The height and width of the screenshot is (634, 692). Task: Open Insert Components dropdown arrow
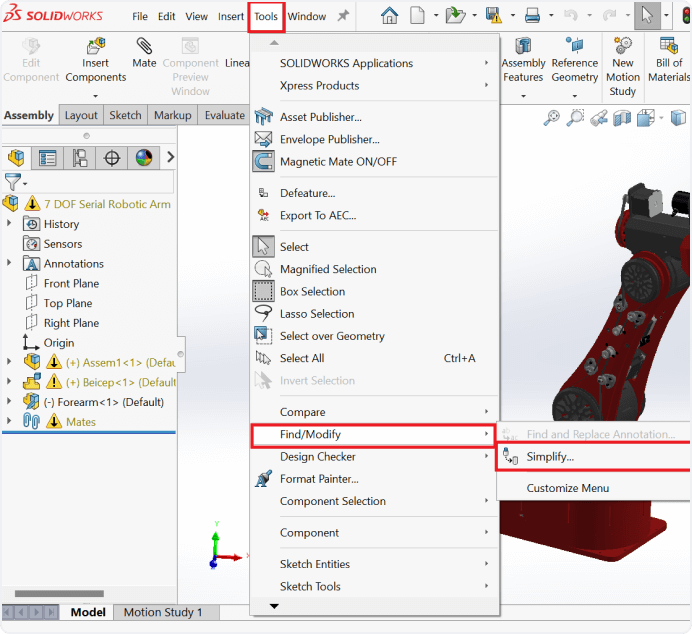coord(95,96)
